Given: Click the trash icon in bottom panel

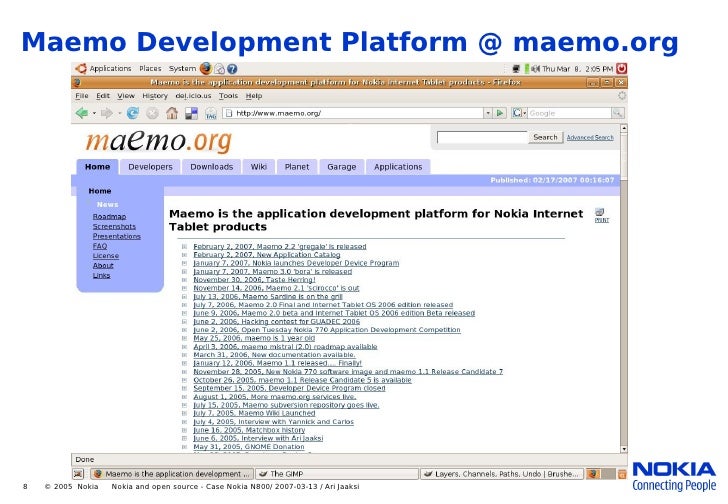Looking at the screenshot, I should tap(622, 474).
